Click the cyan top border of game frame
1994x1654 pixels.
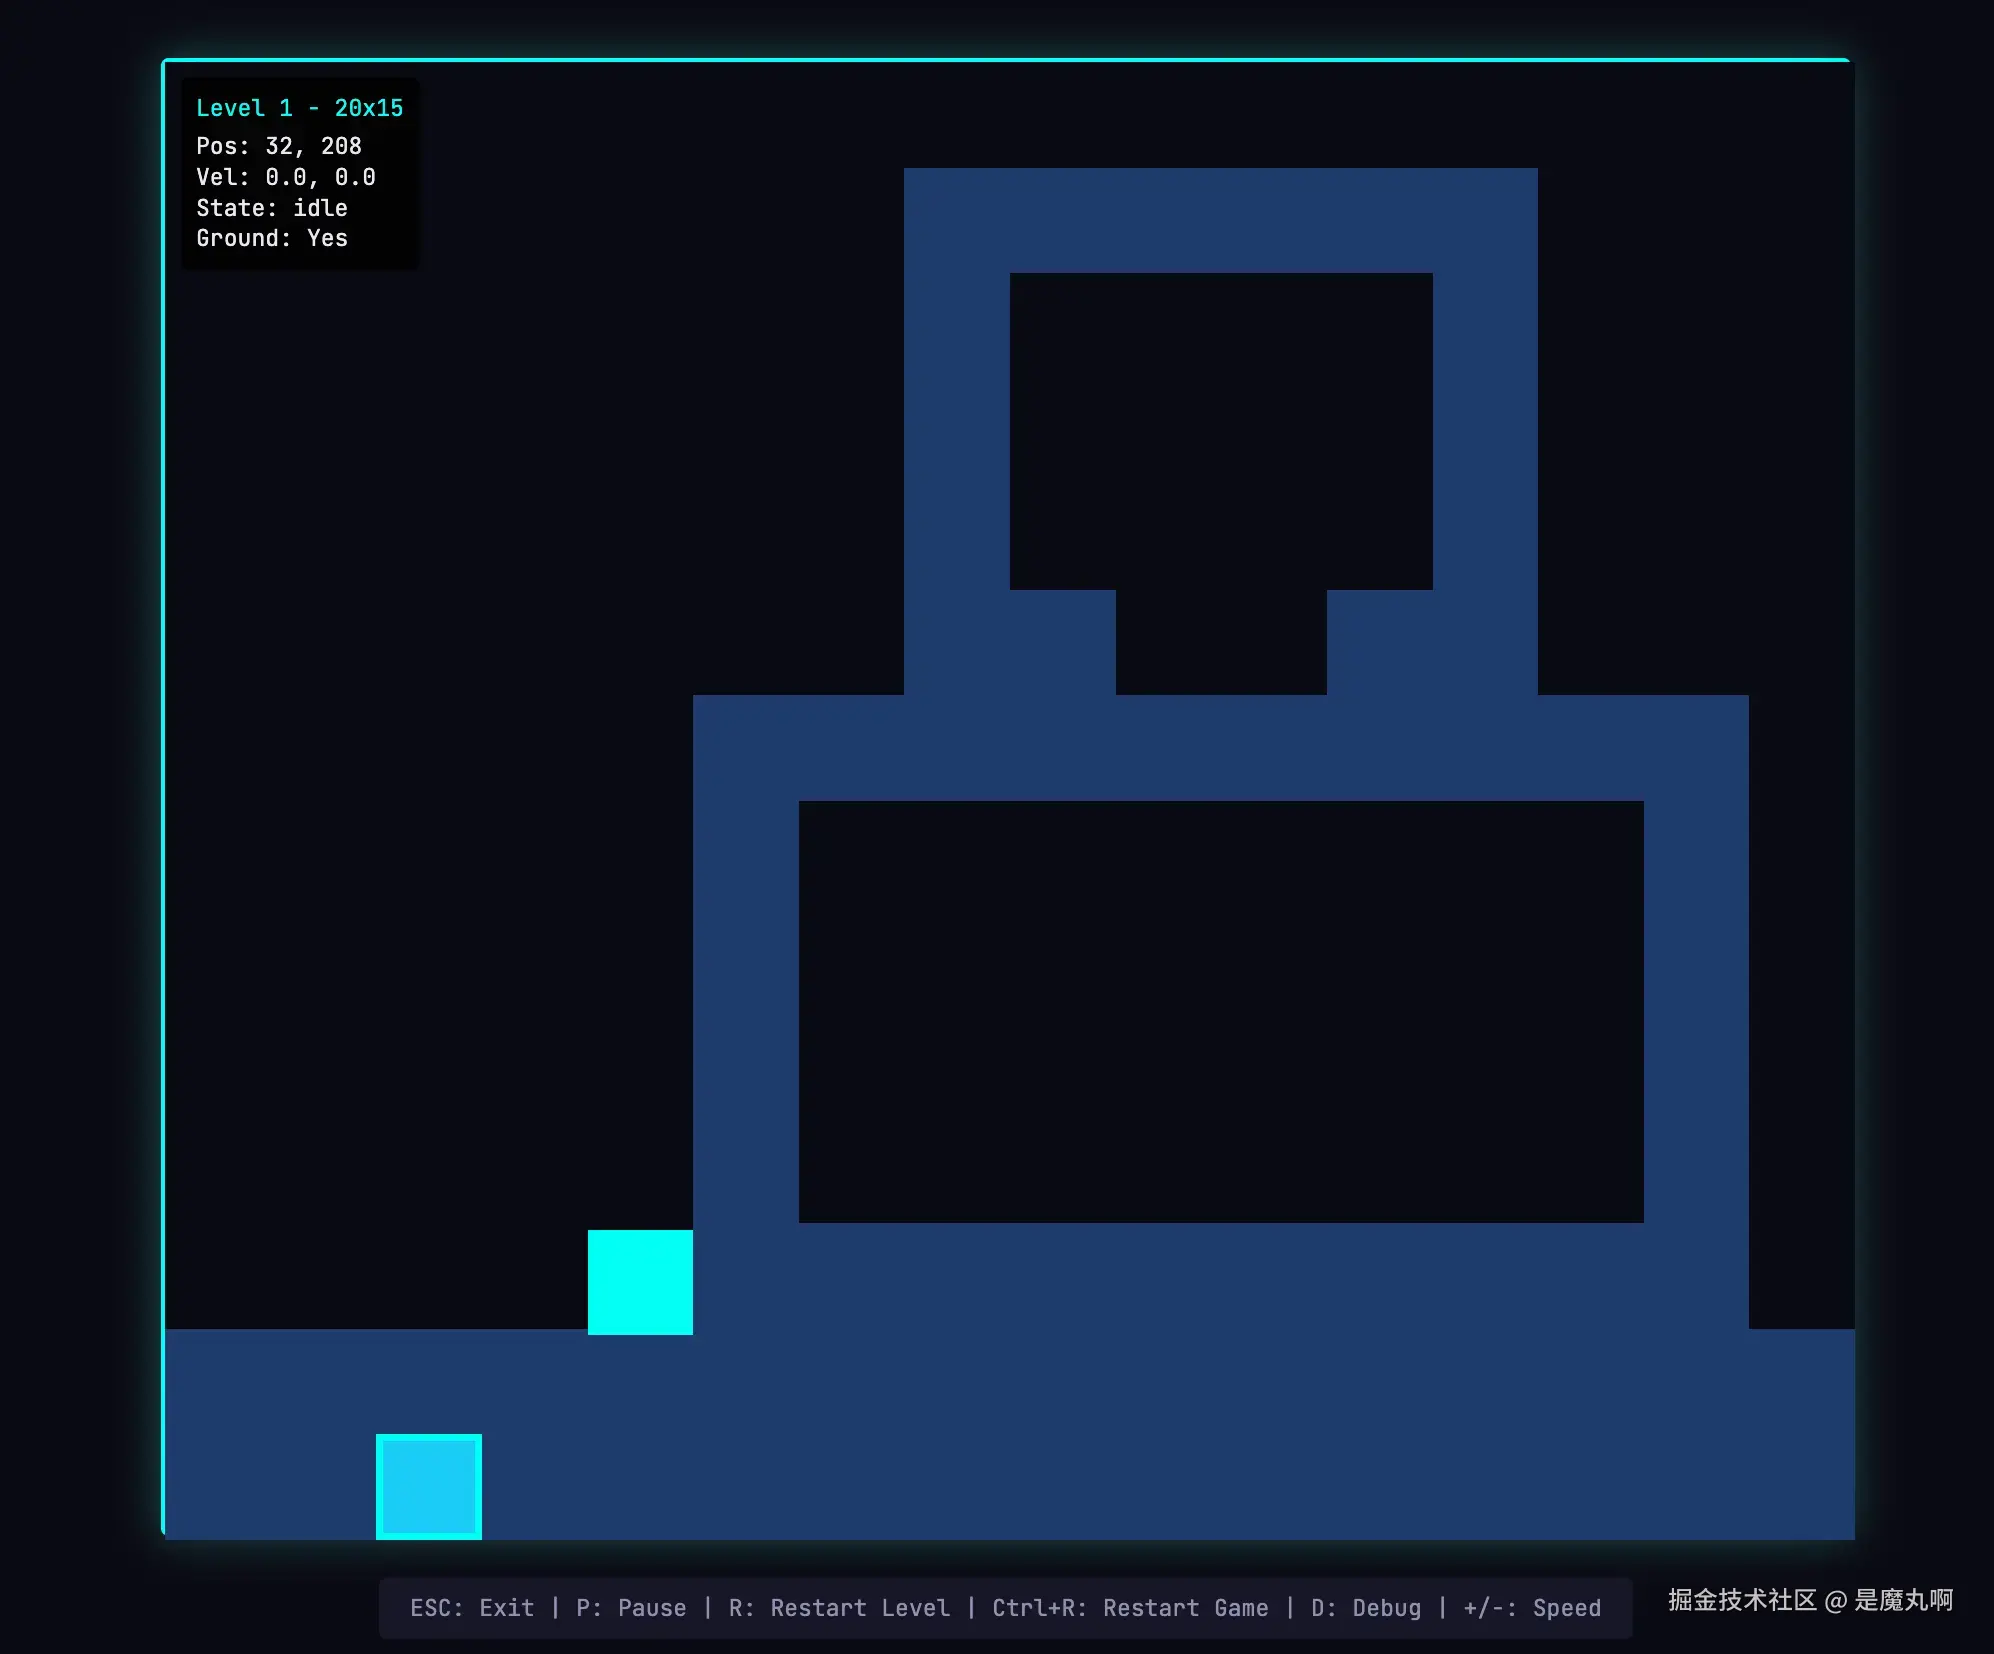[x=1005, y=60]
